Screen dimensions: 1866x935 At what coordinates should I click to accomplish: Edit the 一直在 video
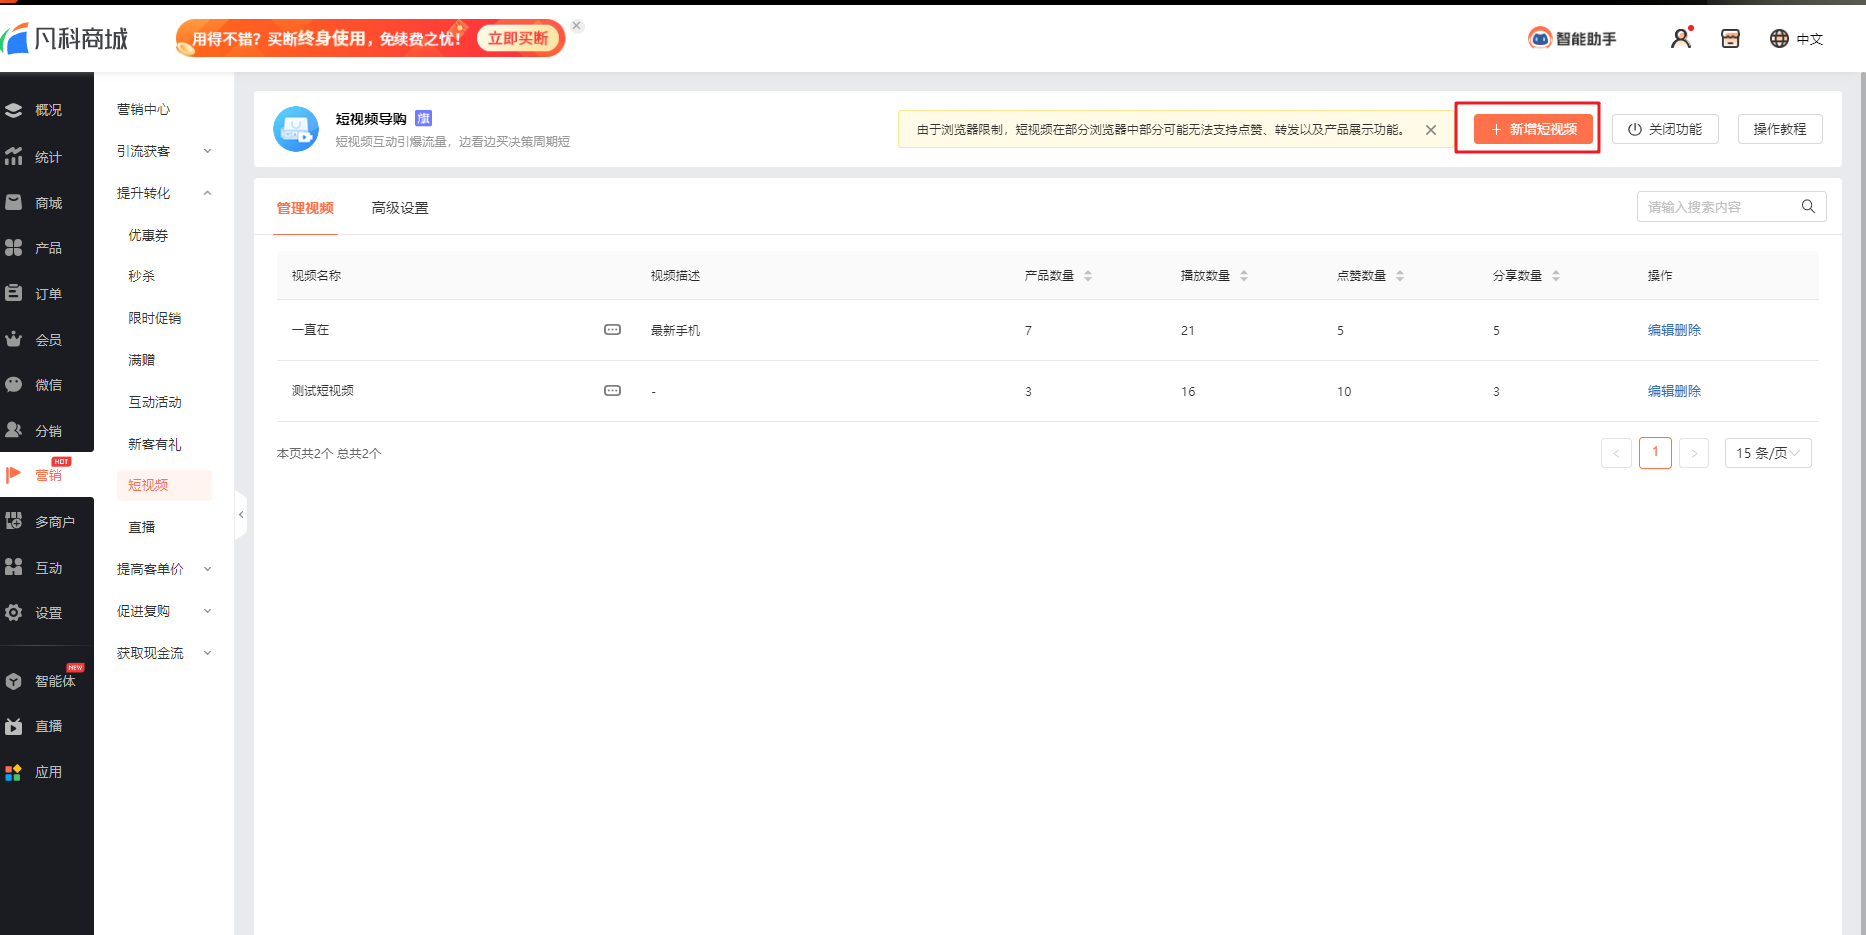[x=1661, y=330]
